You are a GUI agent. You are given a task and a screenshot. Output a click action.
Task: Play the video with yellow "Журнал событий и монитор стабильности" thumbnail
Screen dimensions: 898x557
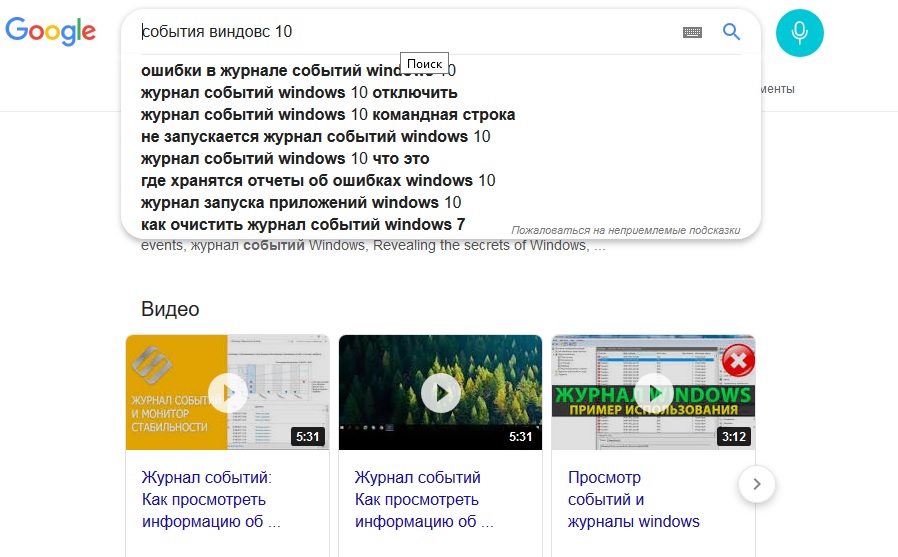click(227, 393)
